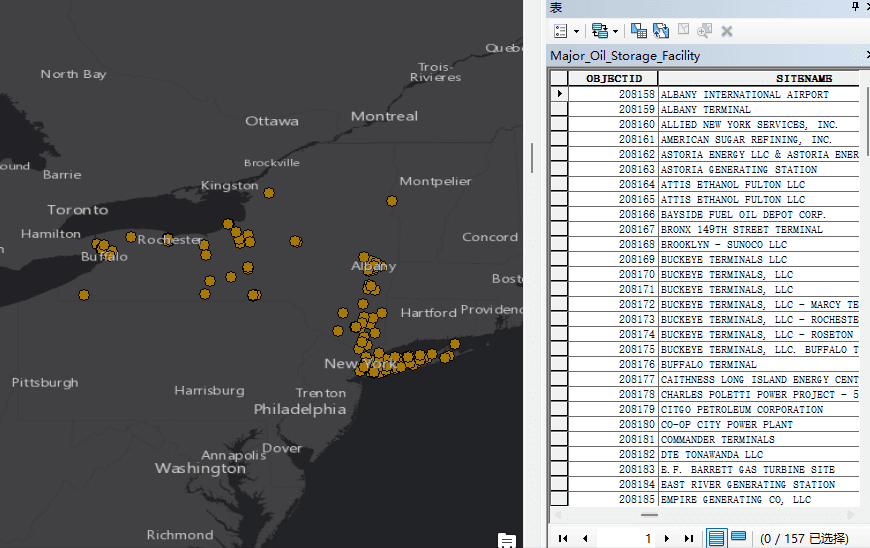Image resolution: width=870 pixels, height=548 pixels.
Task: Pin the table window with the pushpin
Action: pyautogui.click(x=855, y=6)
